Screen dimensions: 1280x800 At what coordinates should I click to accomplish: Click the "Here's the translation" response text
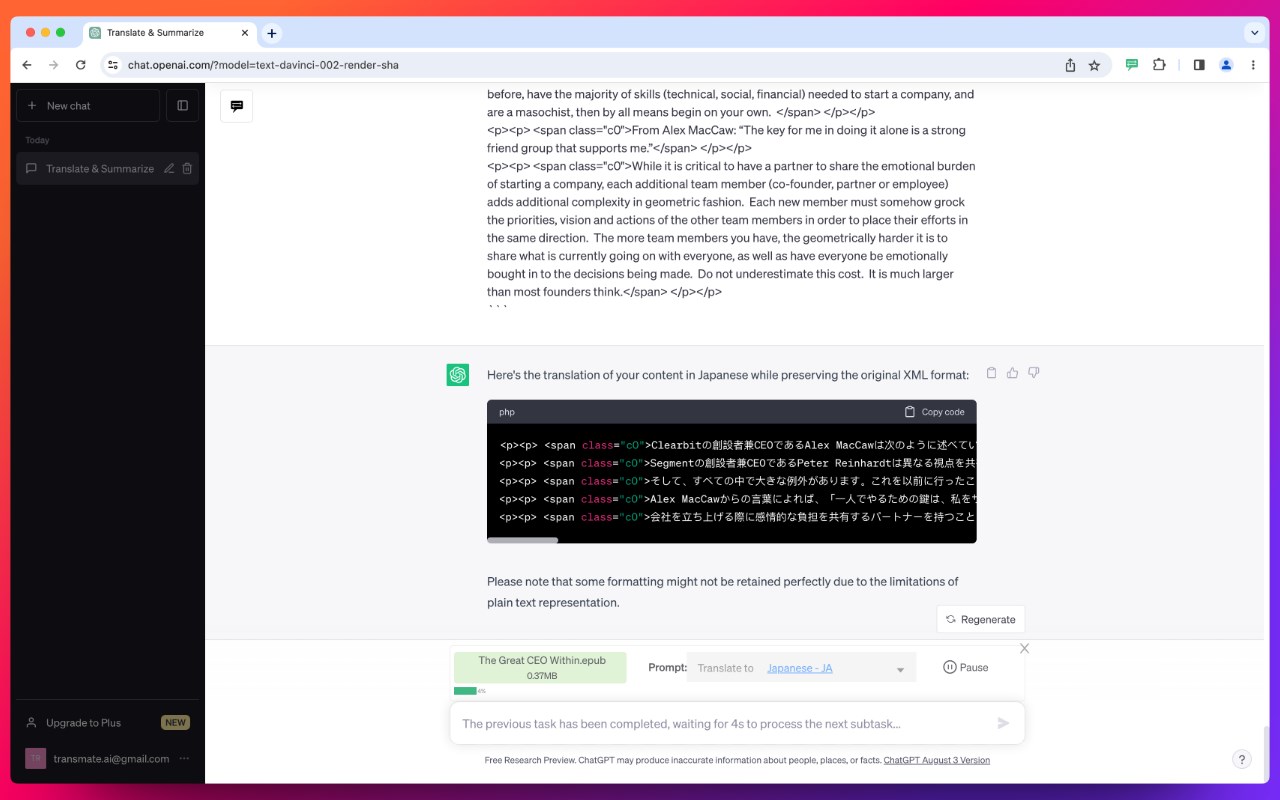click(728, 375)
